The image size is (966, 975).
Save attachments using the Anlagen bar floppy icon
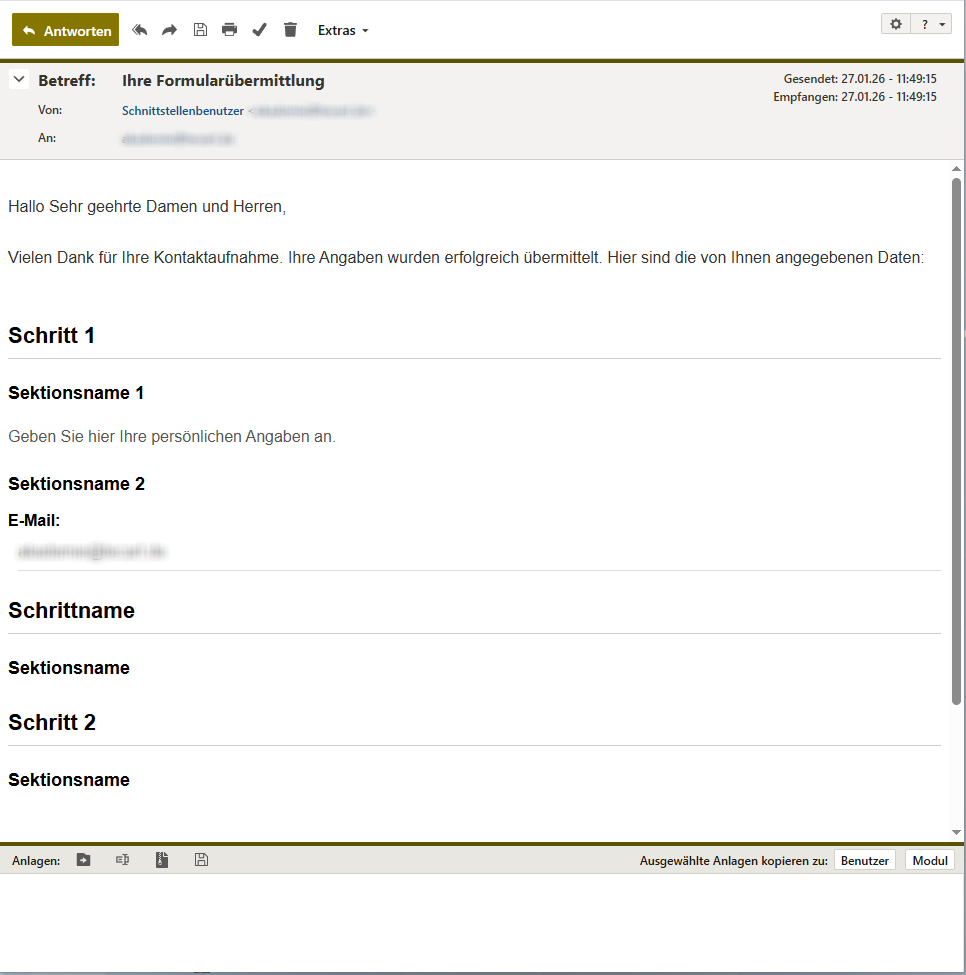pos(201,860)
